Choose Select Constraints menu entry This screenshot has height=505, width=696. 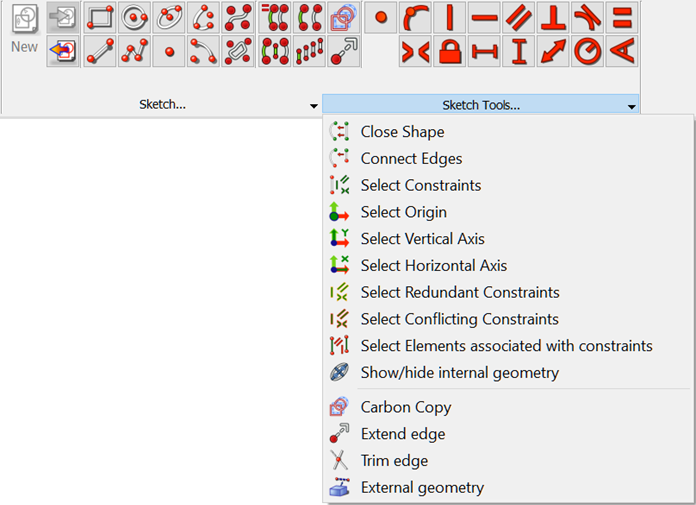click(x=508, y=185)
